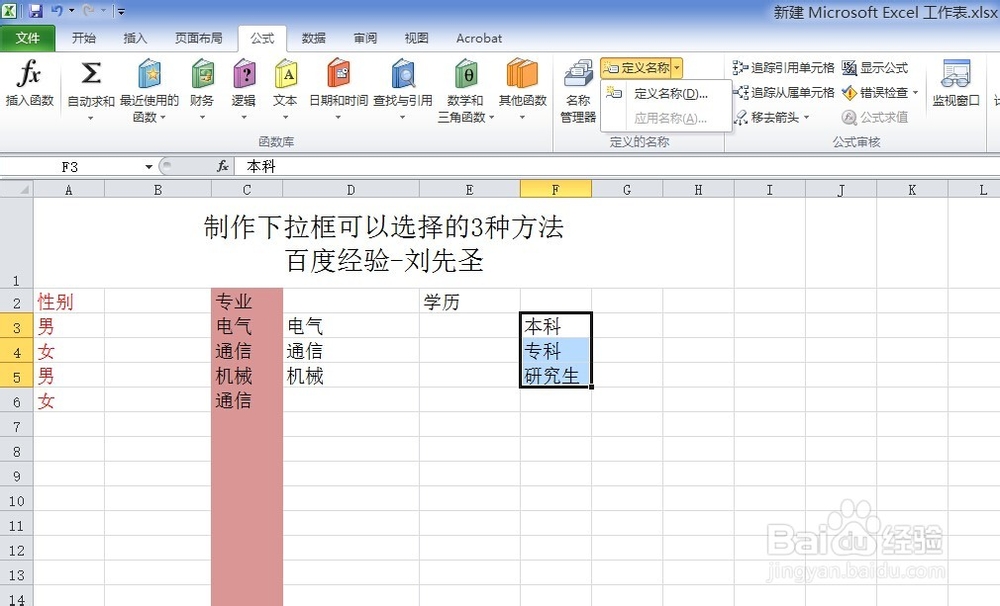Expand the Error Checking dropdown arrow
The width and height of the screenshot is (1000, 606).
914,92
